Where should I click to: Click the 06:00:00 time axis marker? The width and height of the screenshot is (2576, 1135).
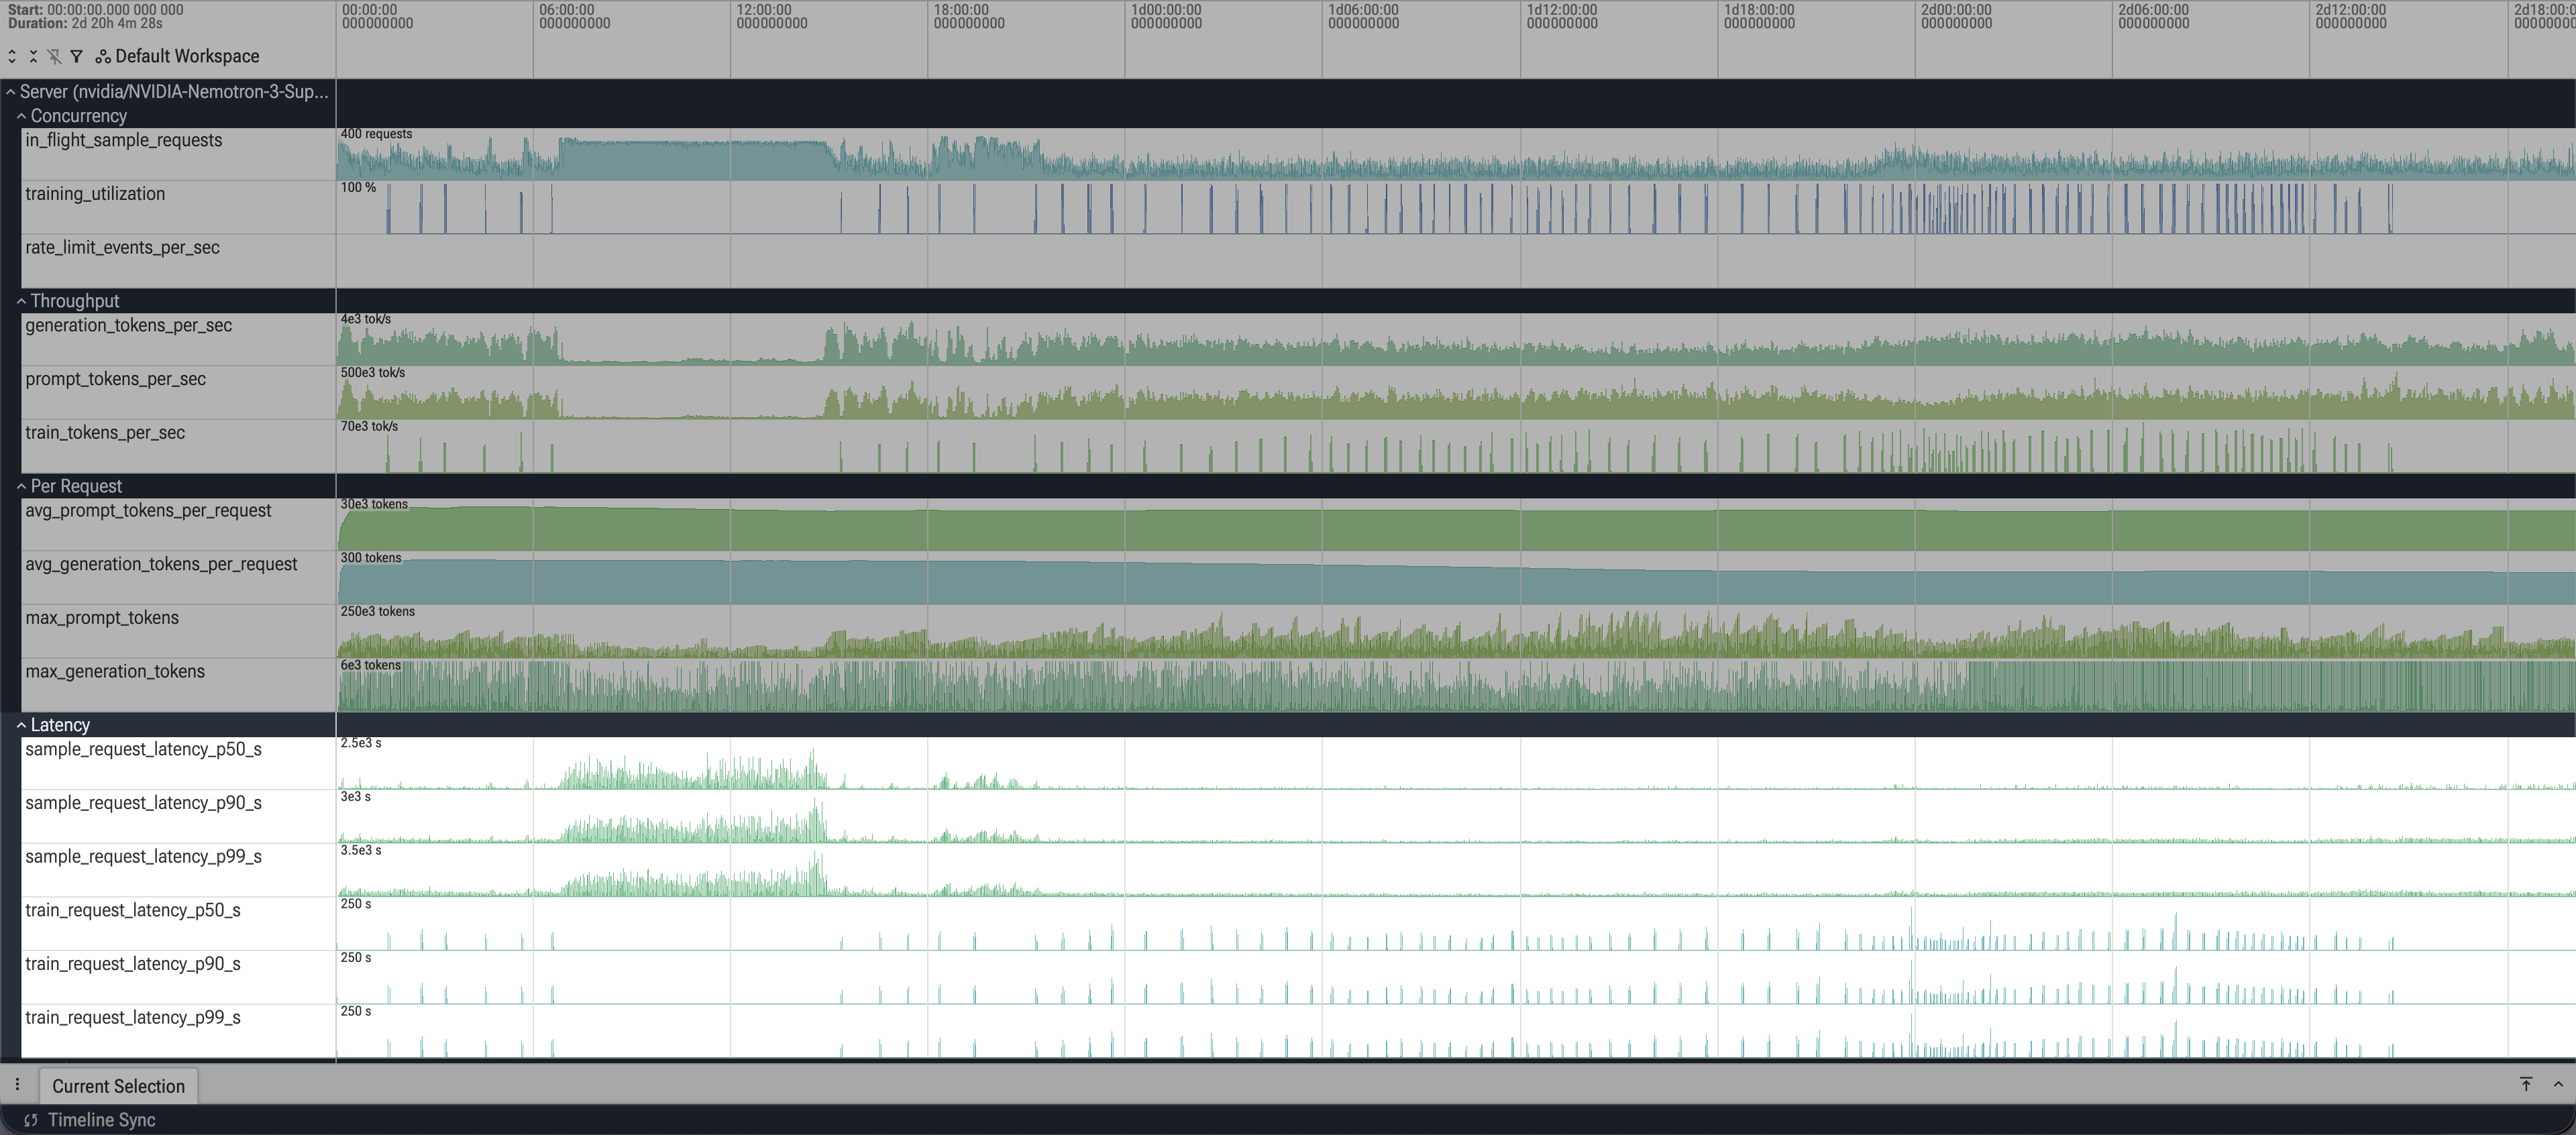coord(574,16)
